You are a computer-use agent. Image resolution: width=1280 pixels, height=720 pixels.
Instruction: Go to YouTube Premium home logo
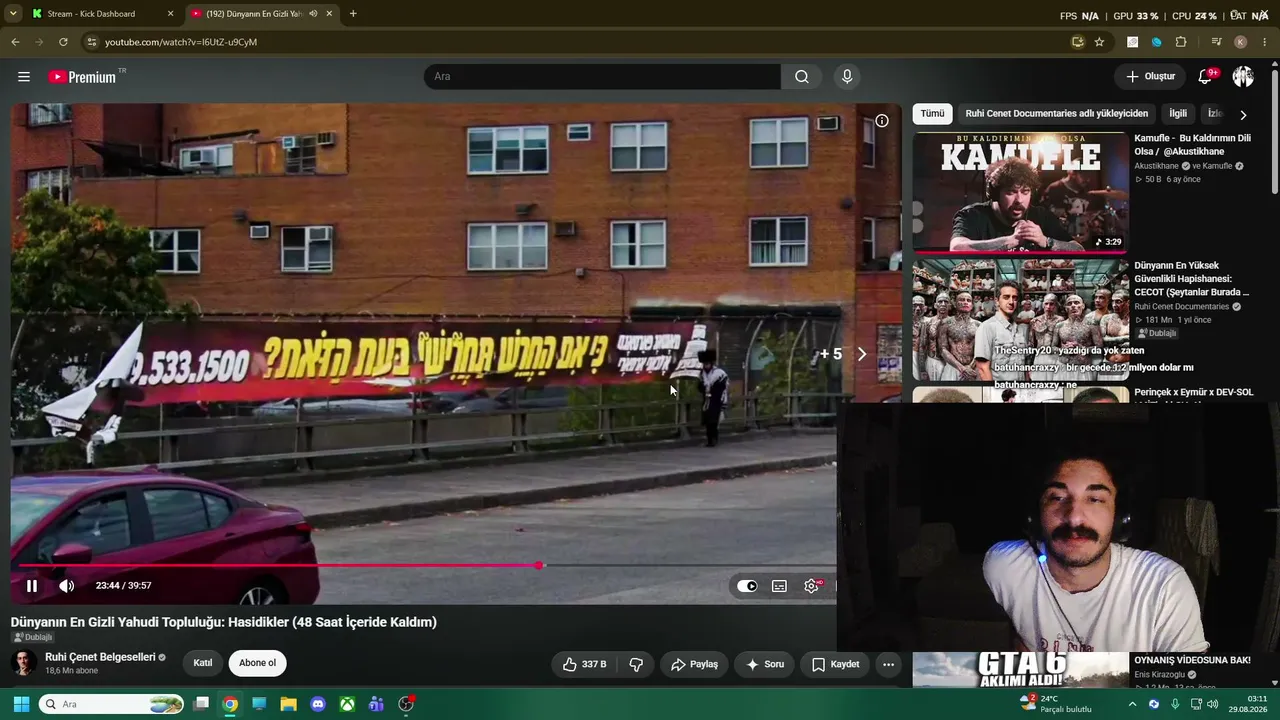coord(82,77)
